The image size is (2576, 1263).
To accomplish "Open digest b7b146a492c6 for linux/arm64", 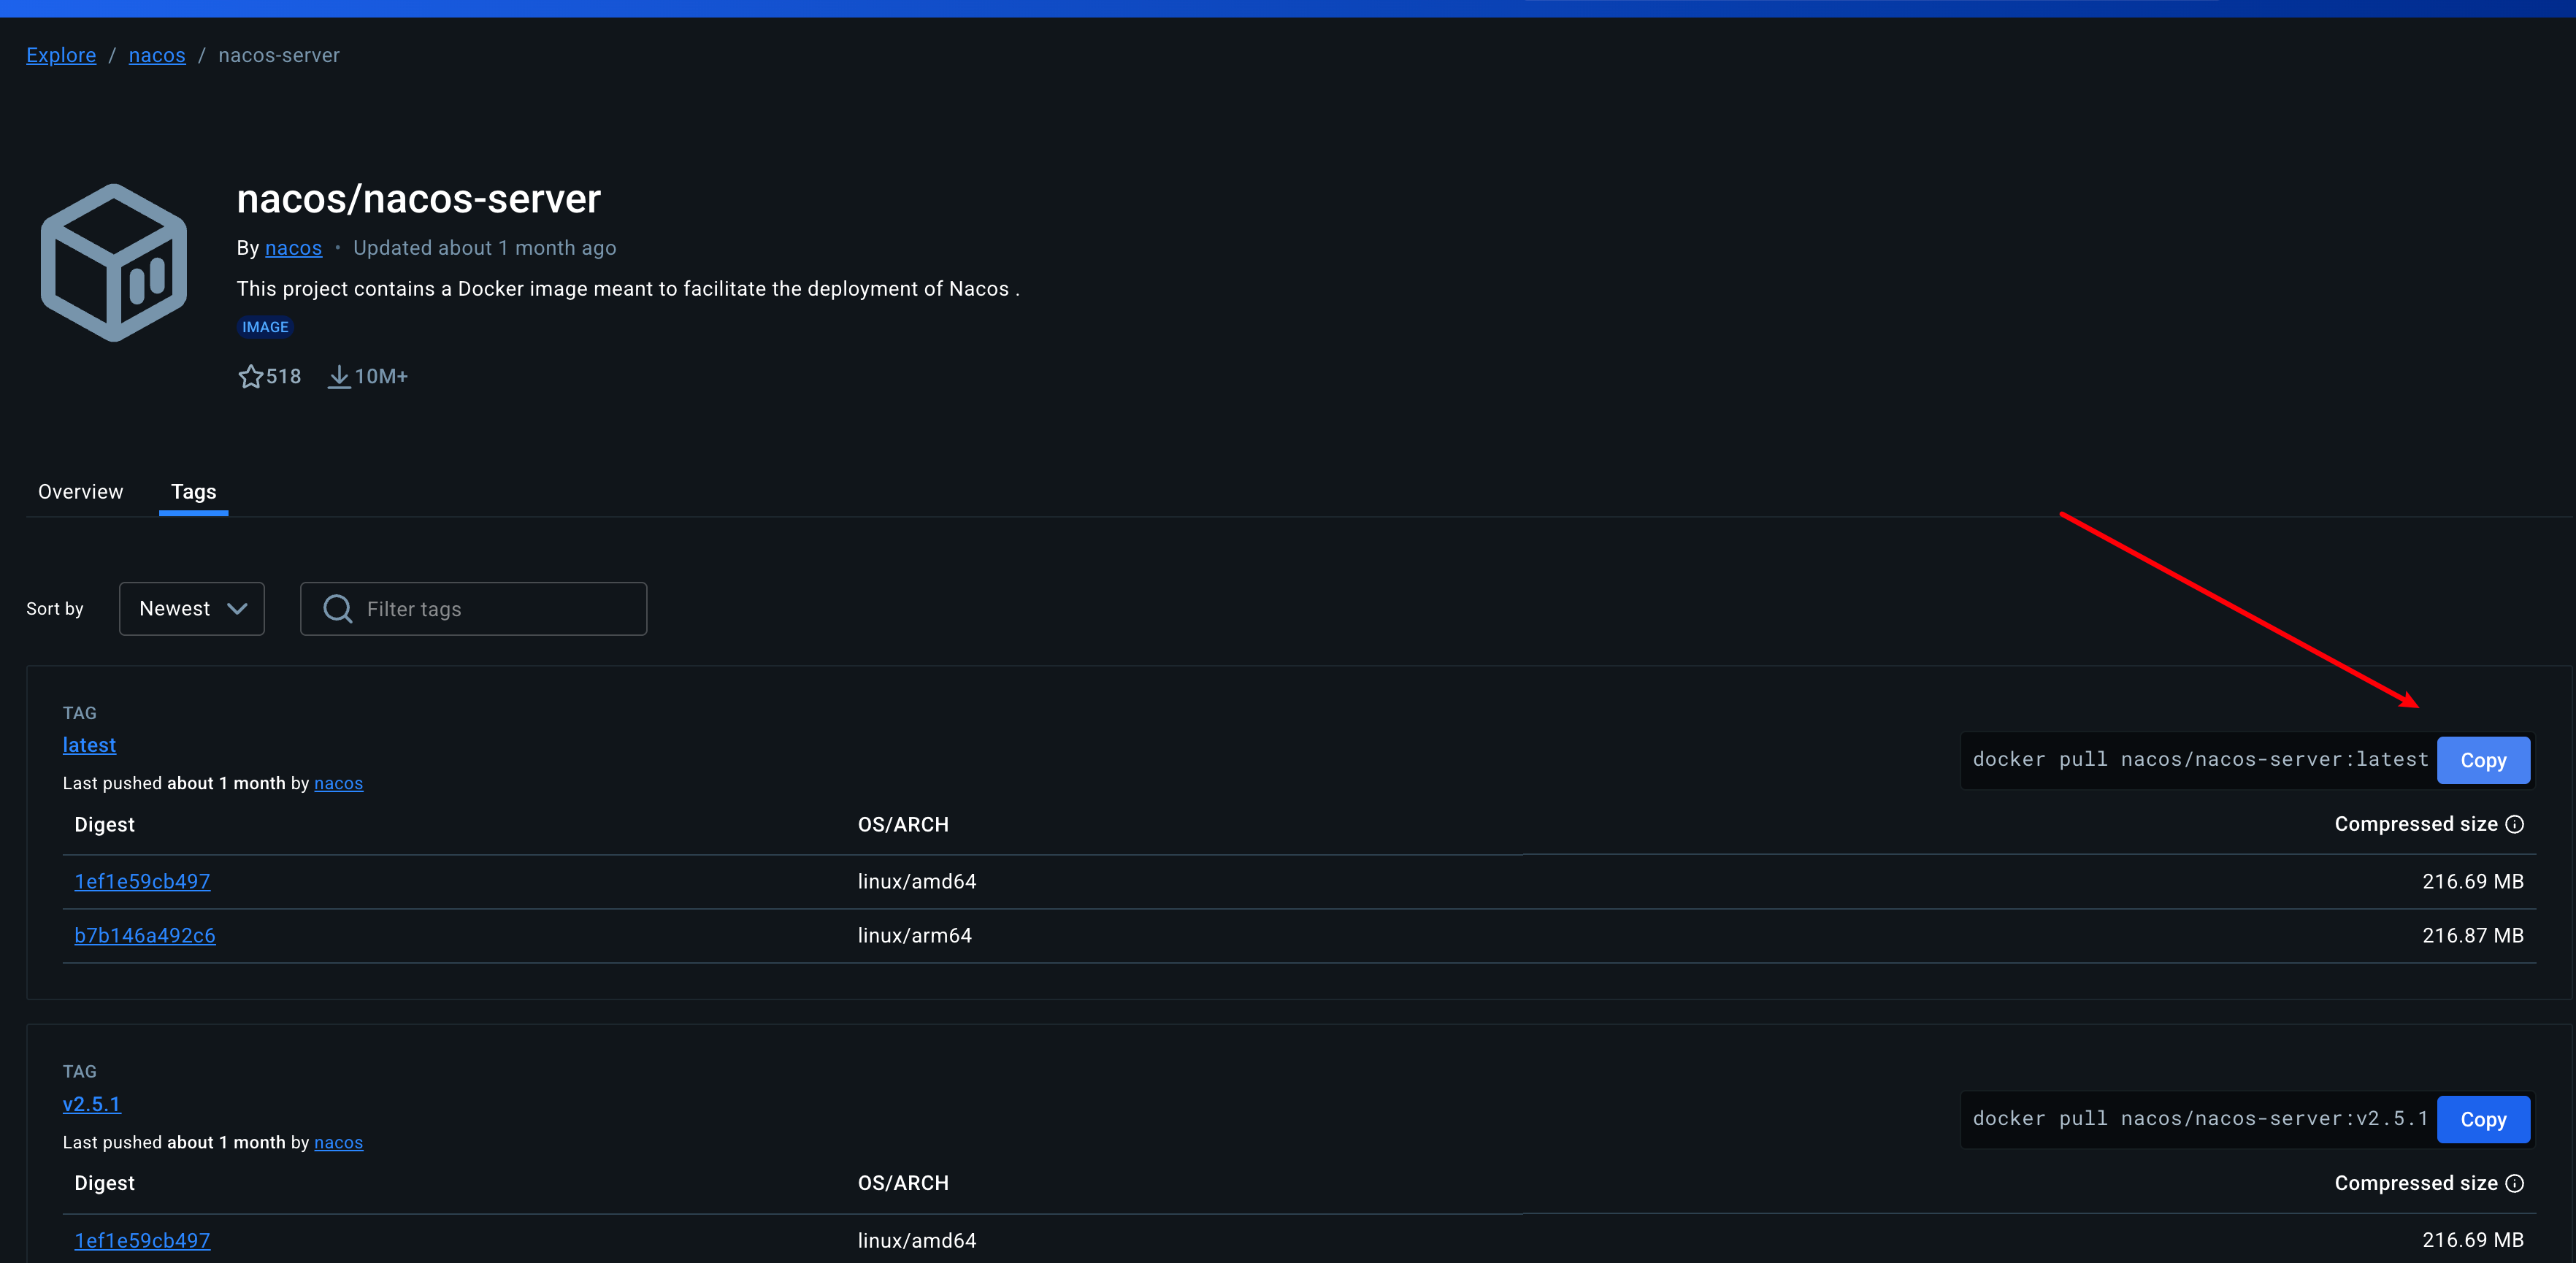I will click(x=145, y=936).
